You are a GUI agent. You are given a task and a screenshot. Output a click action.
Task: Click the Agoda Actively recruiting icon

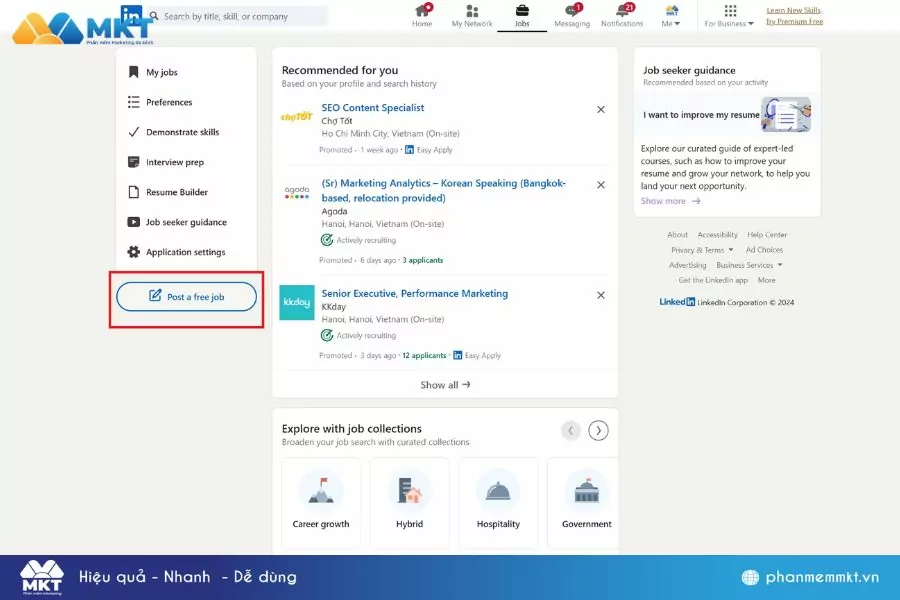[x=327, y=240]
